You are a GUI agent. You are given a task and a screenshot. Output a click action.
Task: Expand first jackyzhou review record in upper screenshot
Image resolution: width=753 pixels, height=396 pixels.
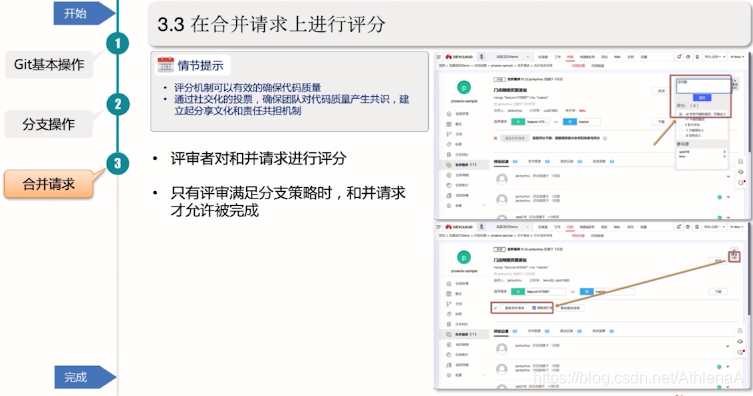(729, 176)
